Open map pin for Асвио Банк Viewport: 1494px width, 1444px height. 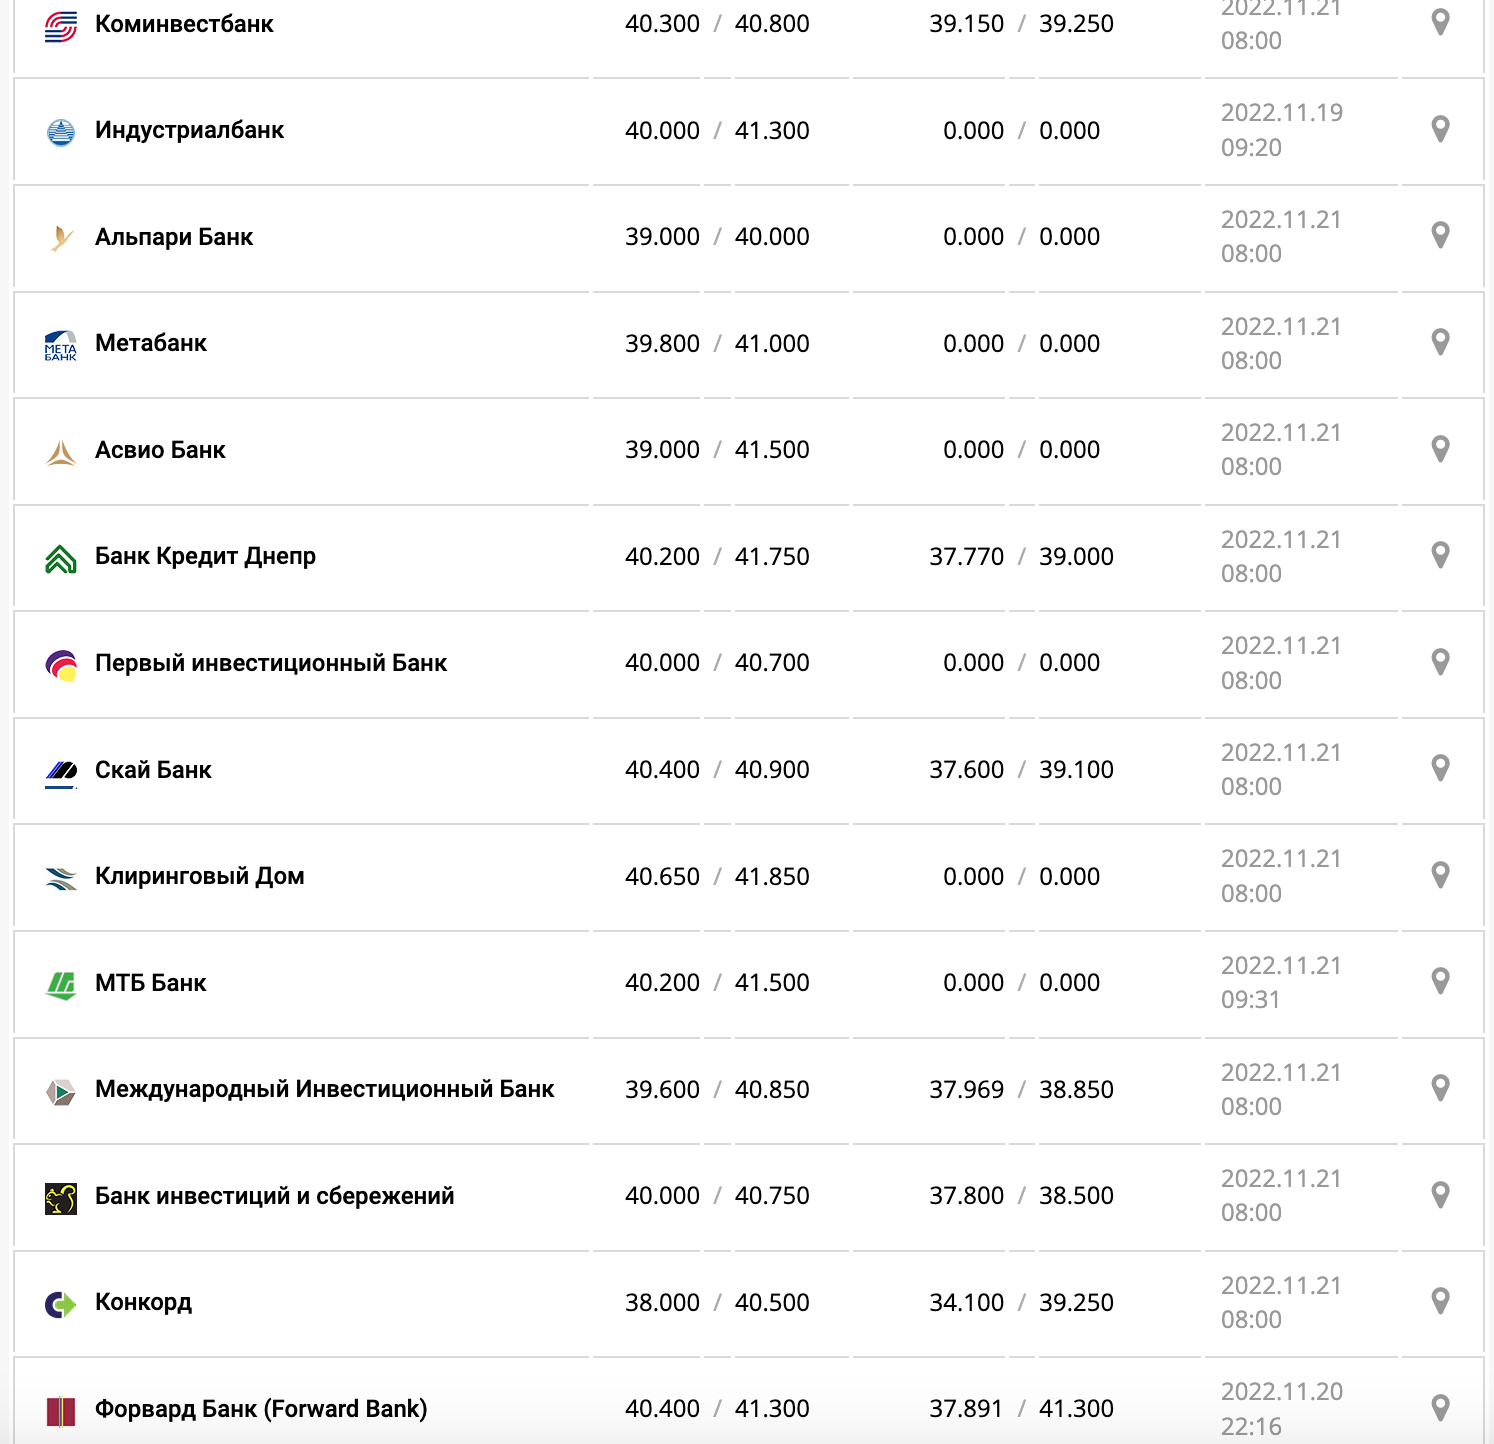1440,449
